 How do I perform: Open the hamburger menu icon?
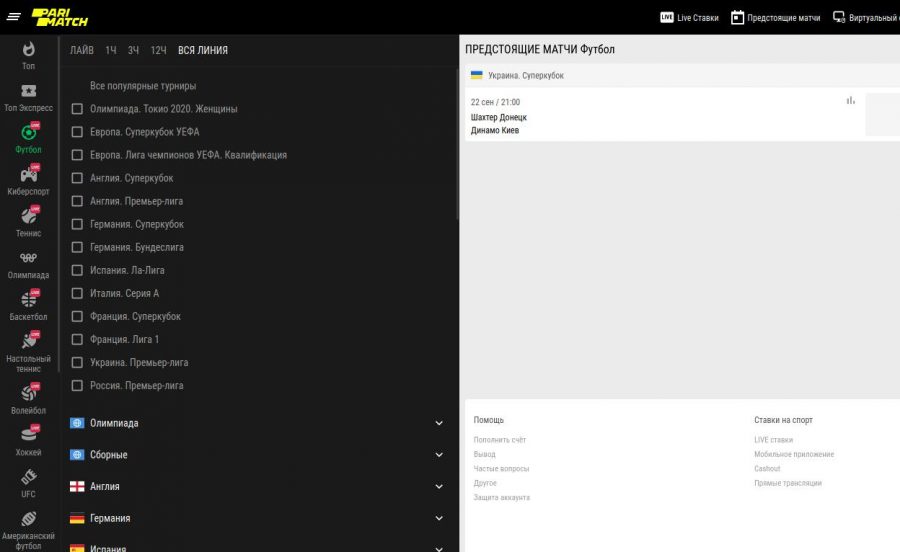pos(14,17)
